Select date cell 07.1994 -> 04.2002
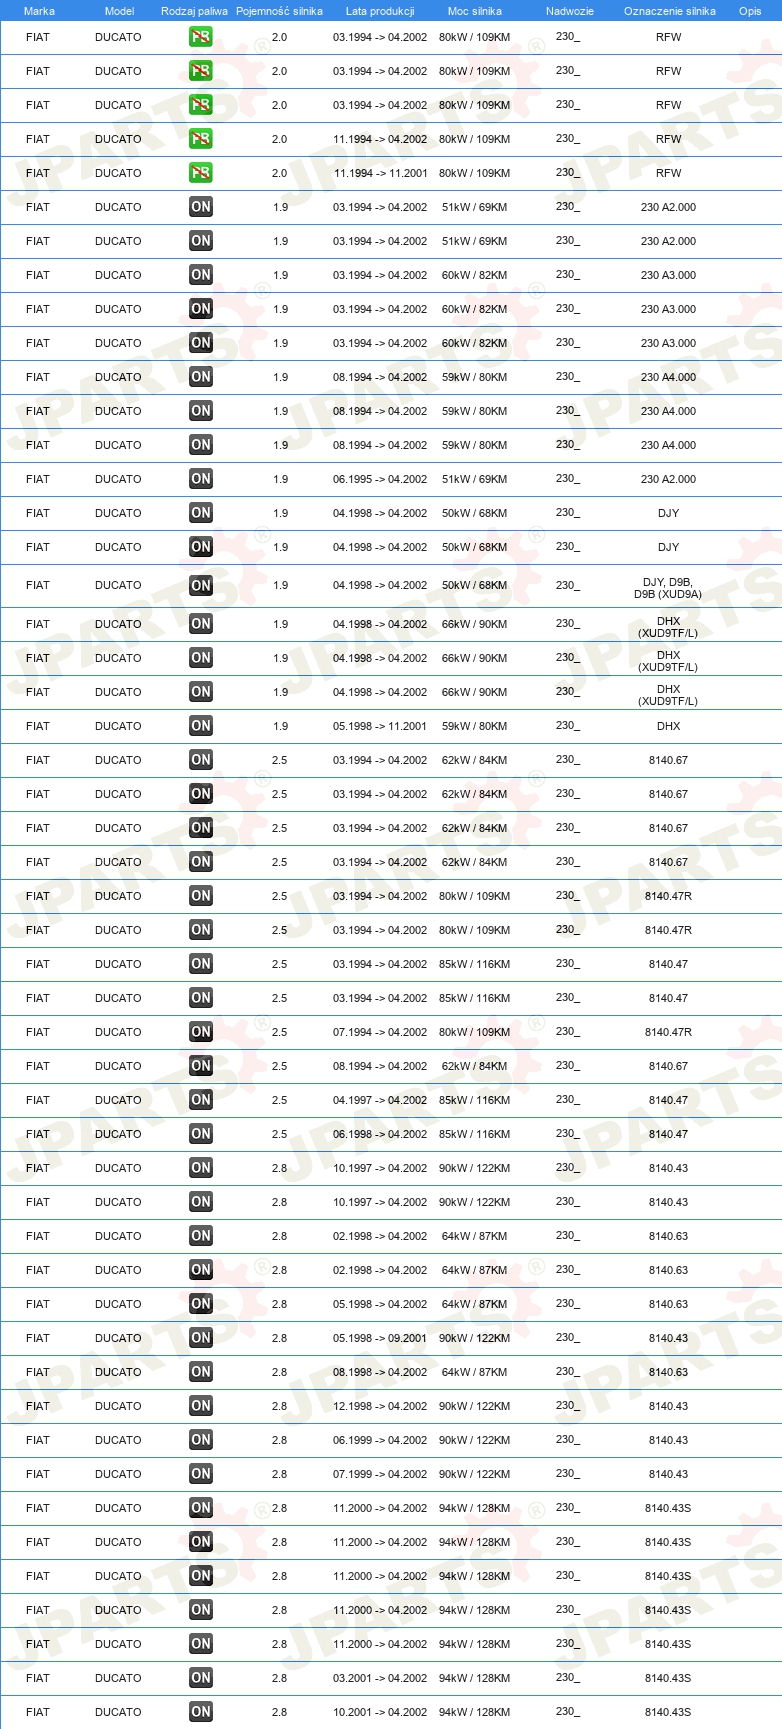 click(380, 1032)
